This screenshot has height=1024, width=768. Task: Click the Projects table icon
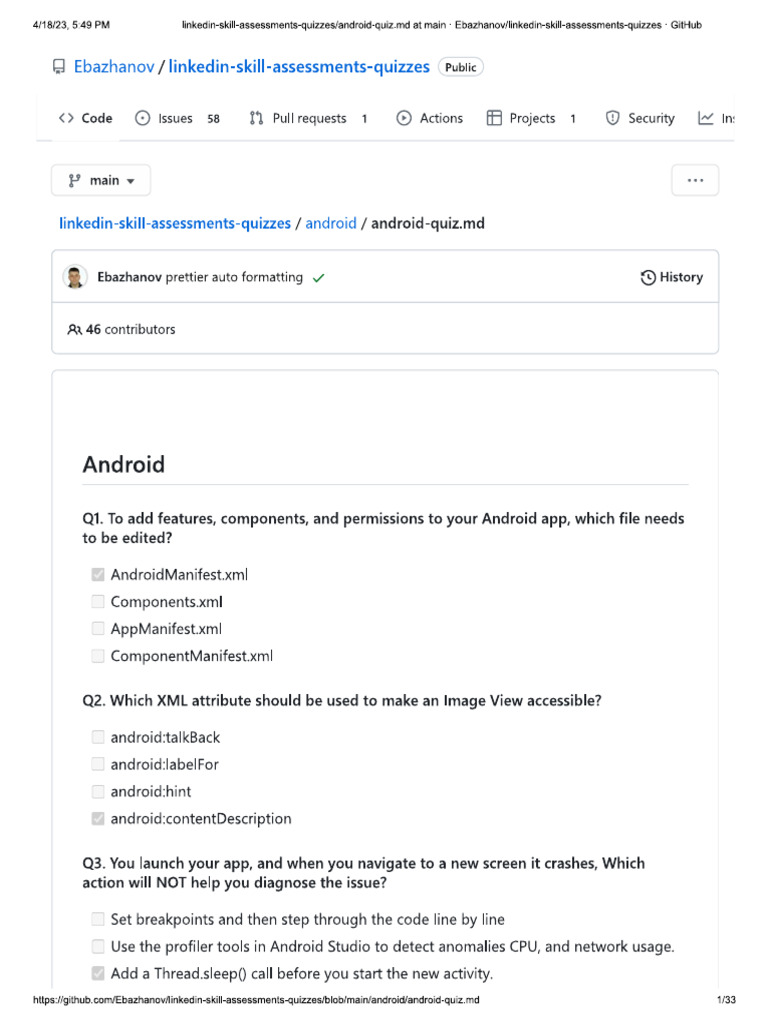494,118
